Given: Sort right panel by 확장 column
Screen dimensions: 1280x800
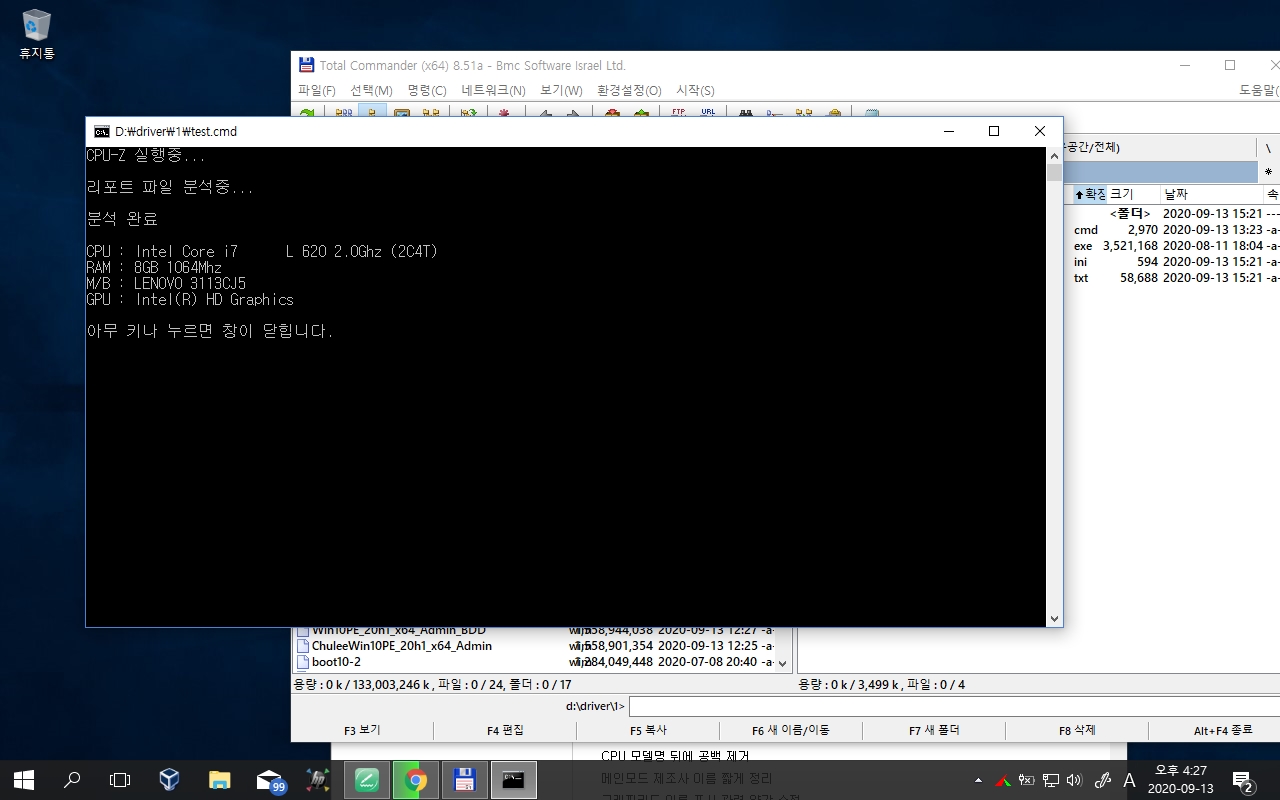Looking at the screenshot, I should tap(1089, 194).
